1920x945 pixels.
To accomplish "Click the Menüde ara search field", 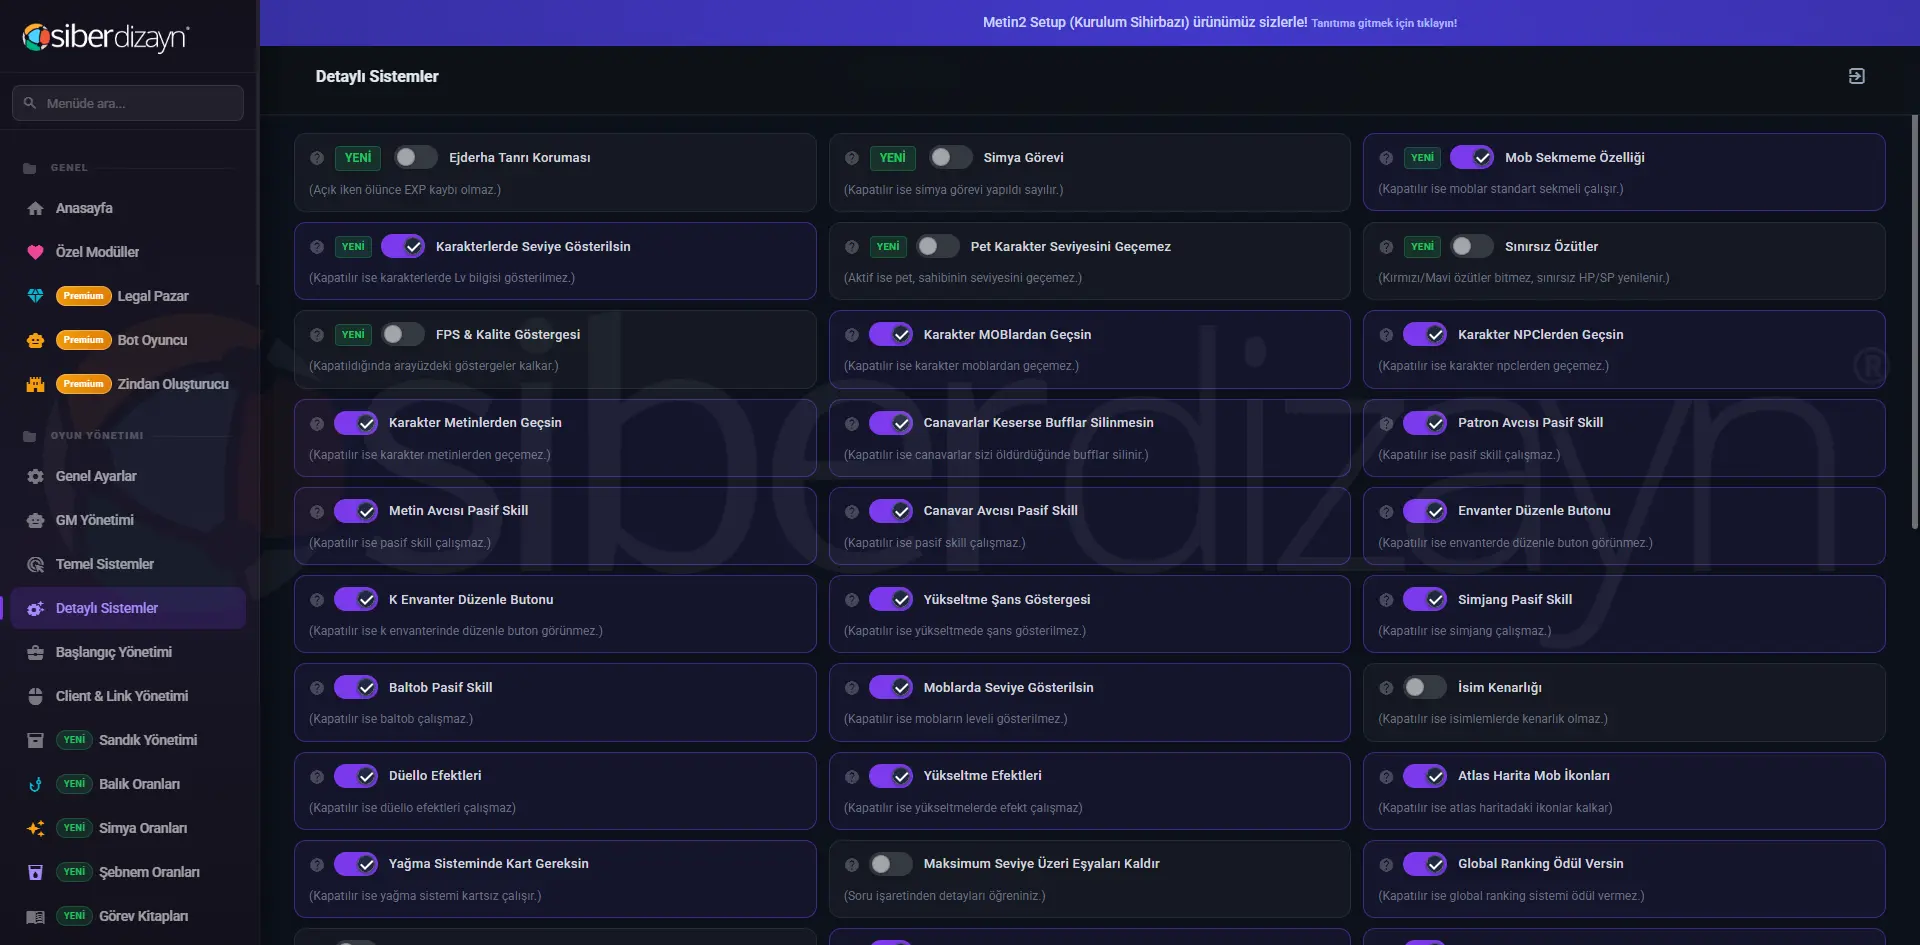I will [x=128, y=103].
